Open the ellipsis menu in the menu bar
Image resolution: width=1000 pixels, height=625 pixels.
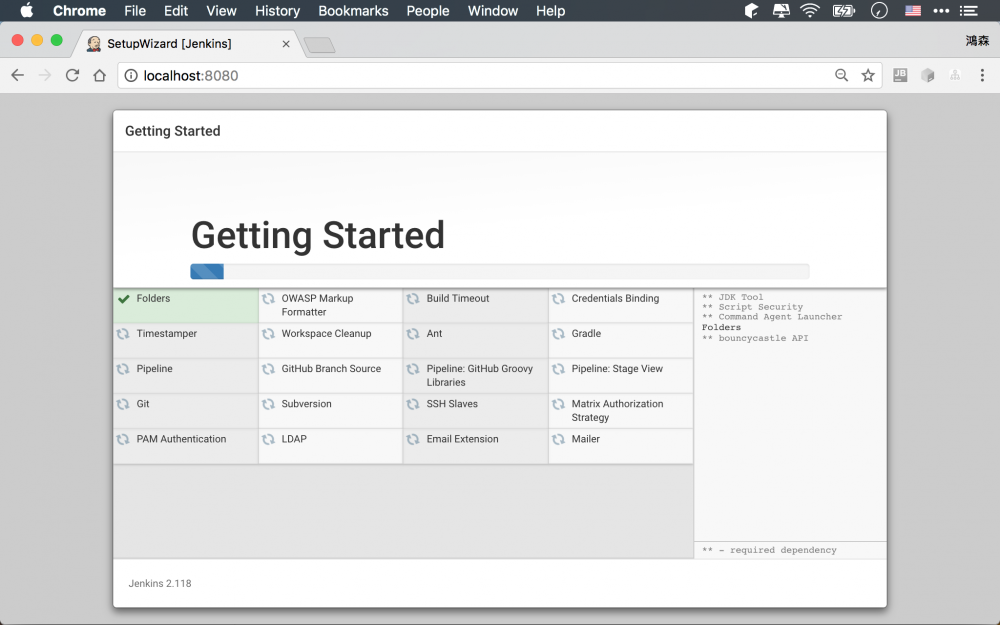940,11
